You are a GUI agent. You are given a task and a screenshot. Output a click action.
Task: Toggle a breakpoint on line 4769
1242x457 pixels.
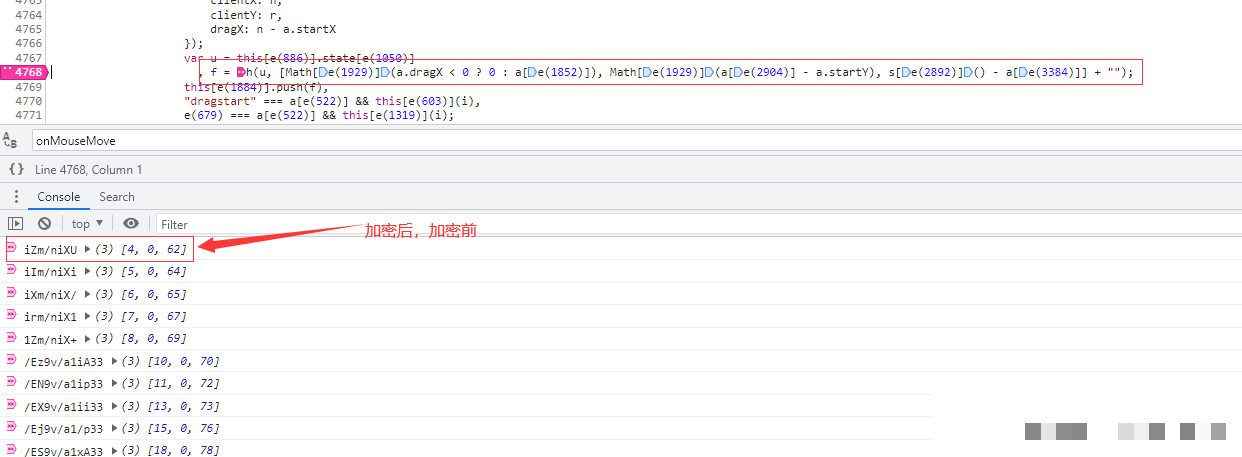pyautogui.click(x=28, y=87)
